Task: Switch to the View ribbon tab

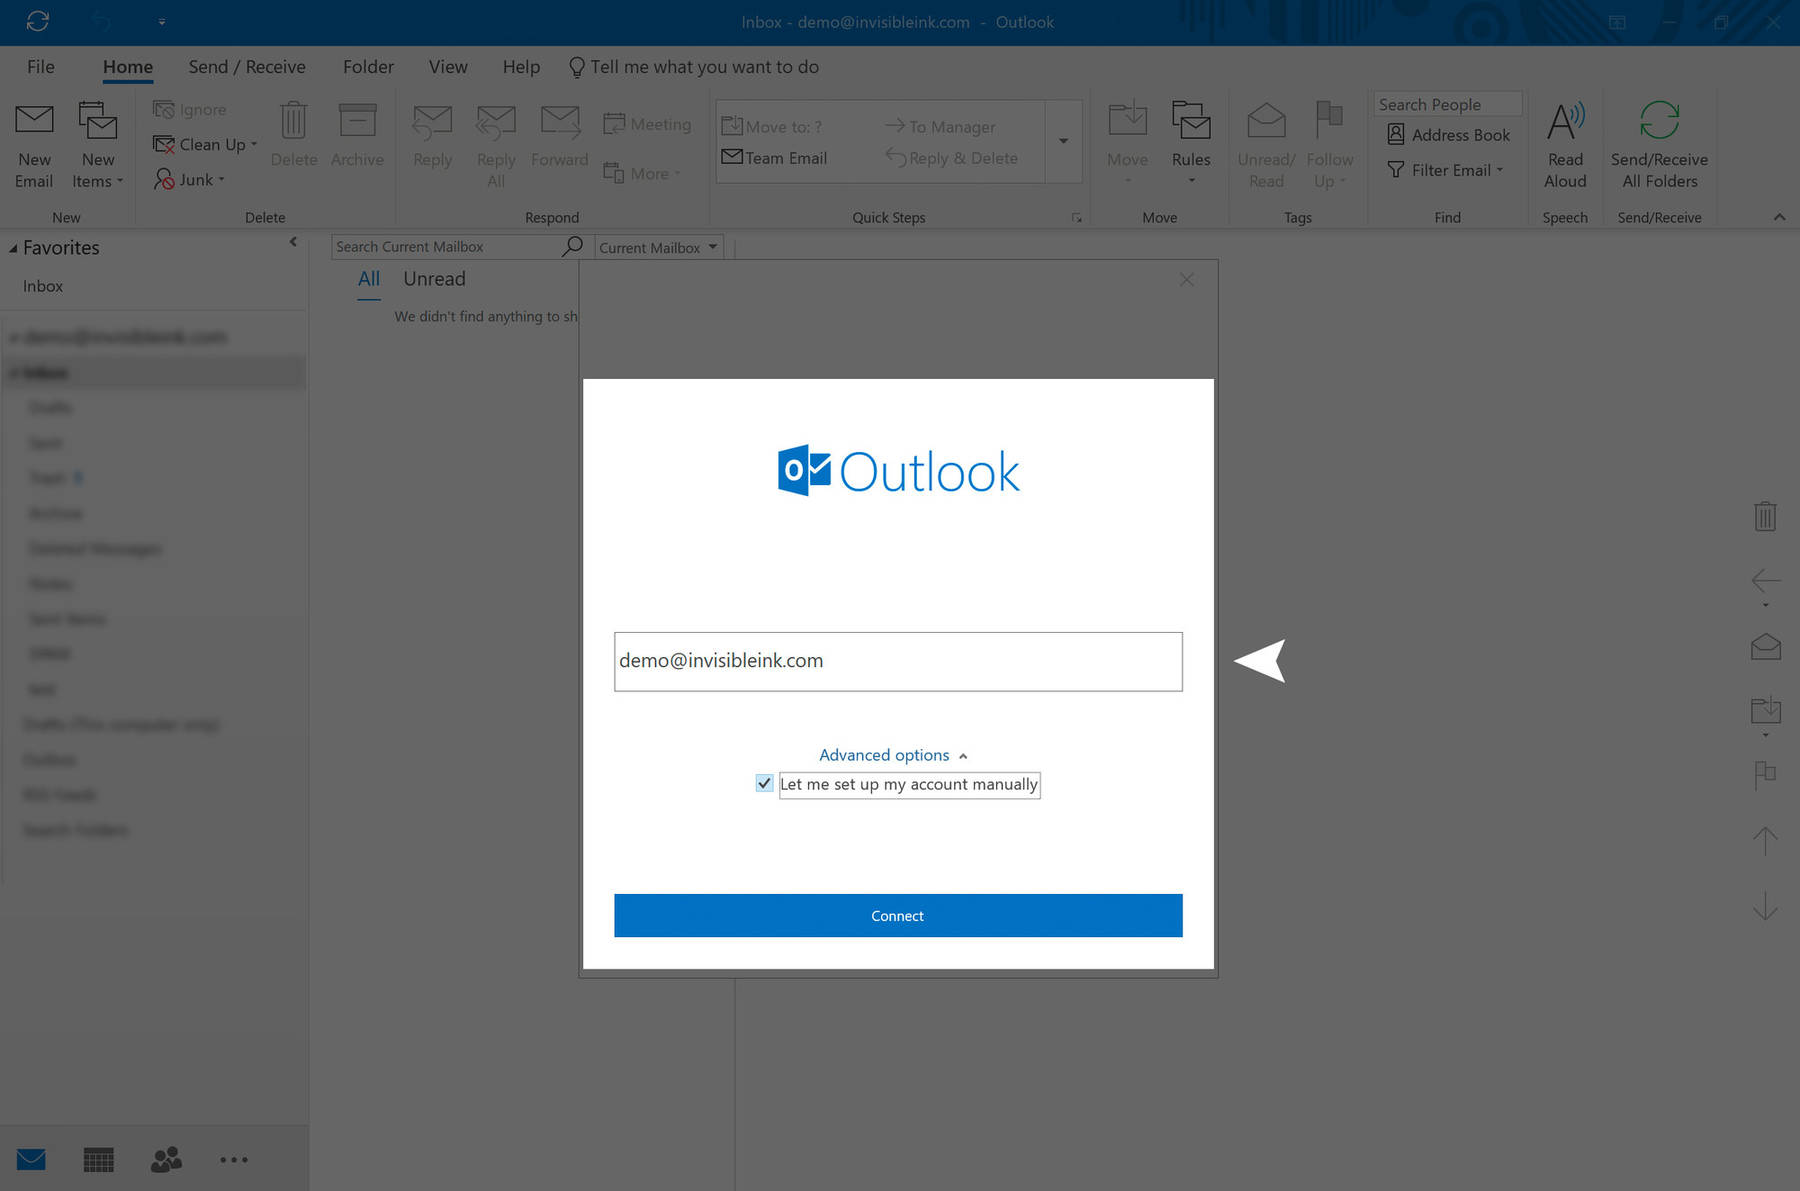Action: pos(448,67)
